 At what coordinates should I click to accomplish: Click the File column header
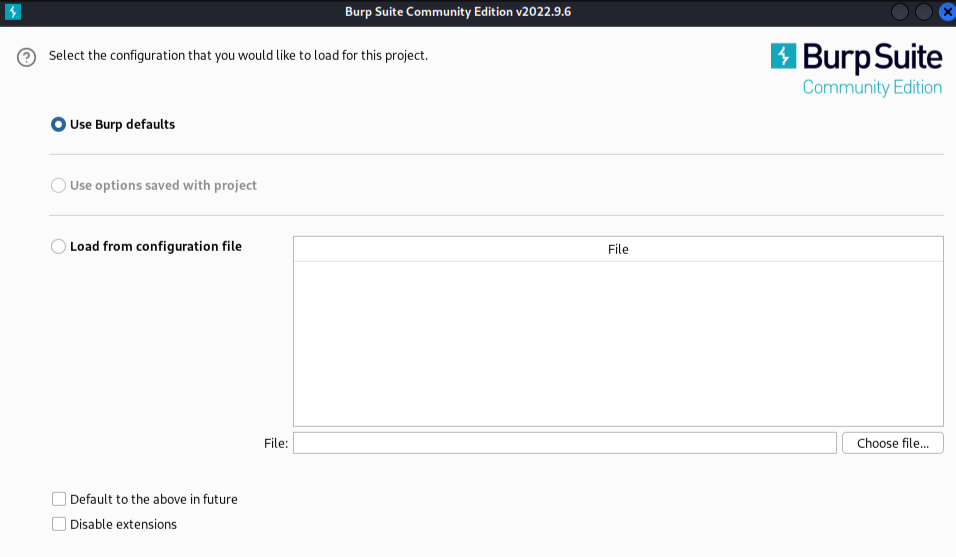coord(618,249)
